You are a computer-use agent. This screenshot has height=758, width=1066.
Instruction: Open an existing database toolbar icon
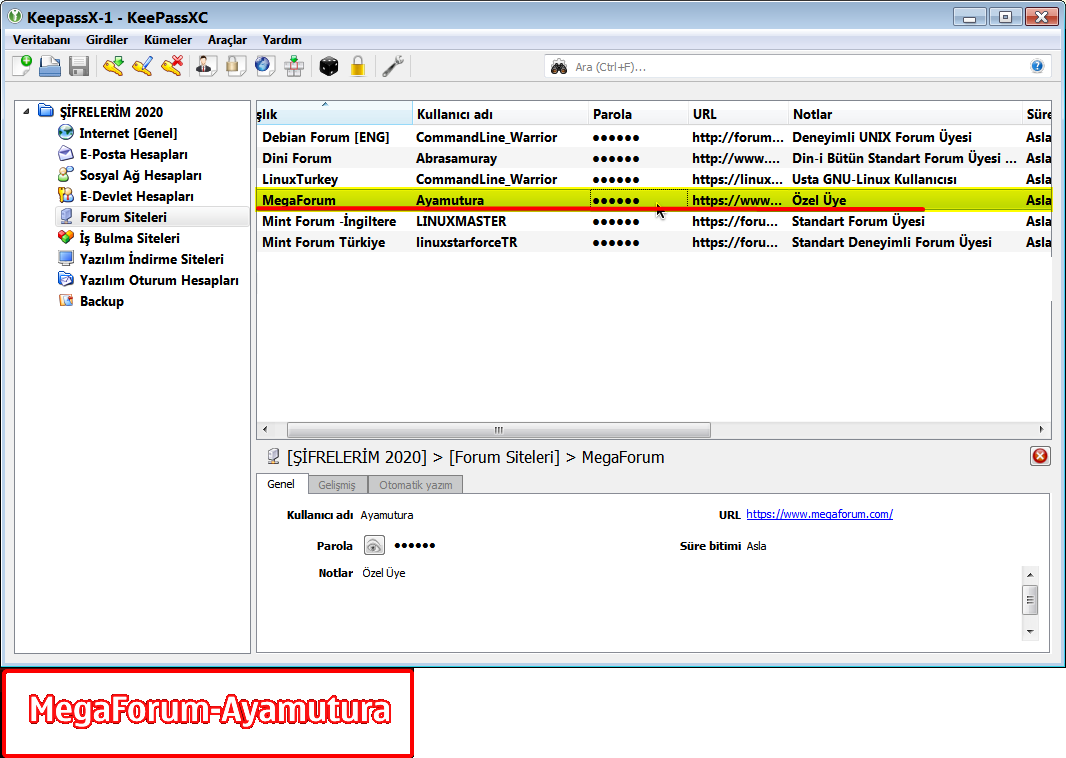tap(50, 66)
